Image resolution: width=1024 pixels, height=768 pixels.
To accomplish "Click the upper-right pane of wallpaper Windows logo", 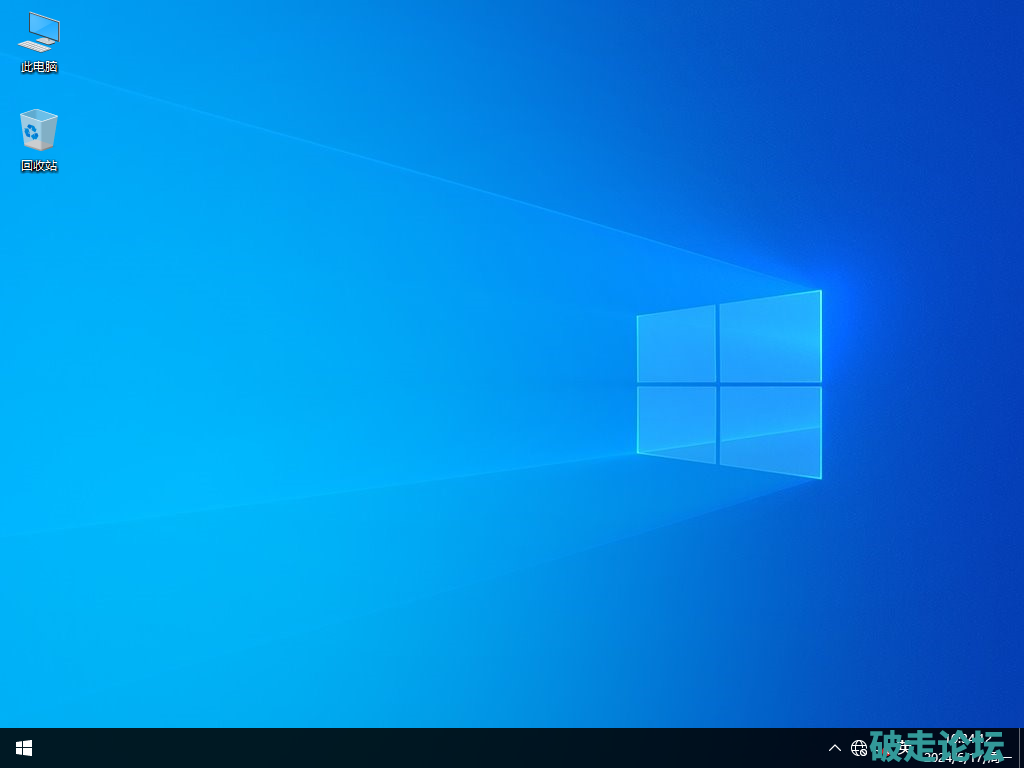I will point(770,337).
